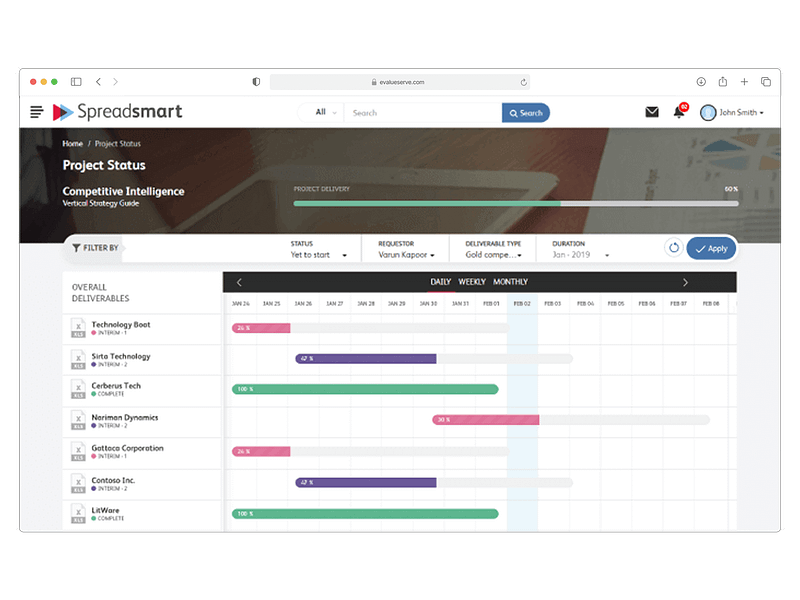Open the hamburger menu beside Spreadsmart logo
This screenshot has height=600, width=800.
(37, 112)
